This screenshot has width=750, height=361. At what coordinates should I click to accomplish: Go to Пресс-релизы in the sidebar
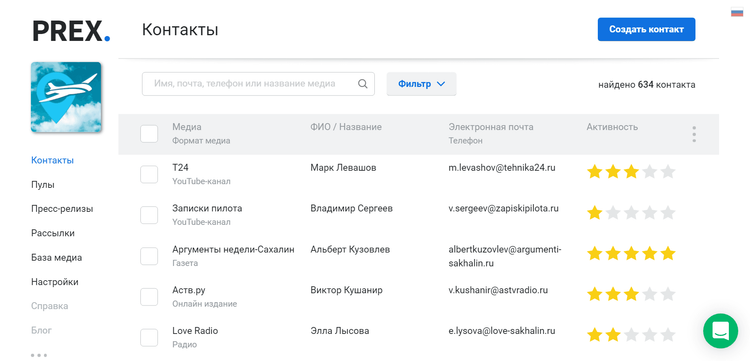(62, 209)
